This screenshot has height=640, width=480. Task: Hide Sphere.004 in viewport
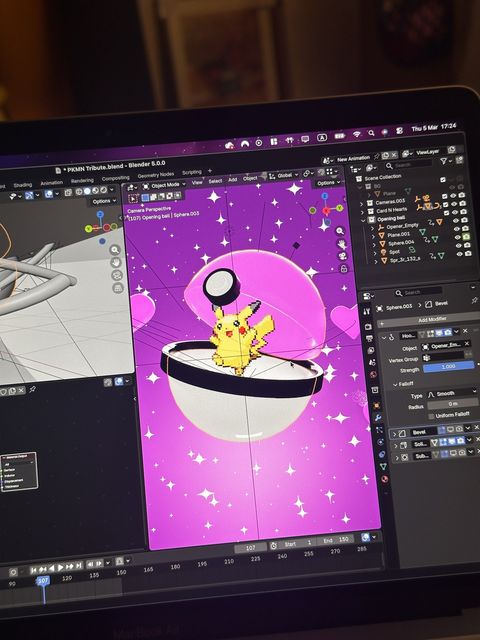pyautogui.click(x=458, y=237)
